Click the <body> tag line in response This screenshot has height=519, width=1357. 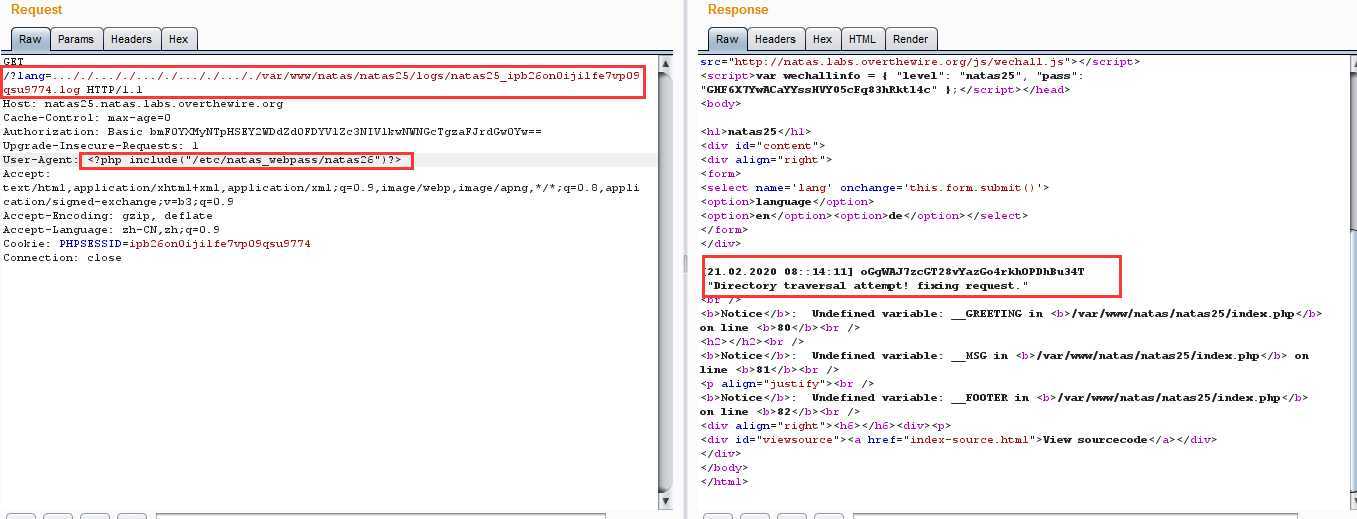(x=720, y=104)
